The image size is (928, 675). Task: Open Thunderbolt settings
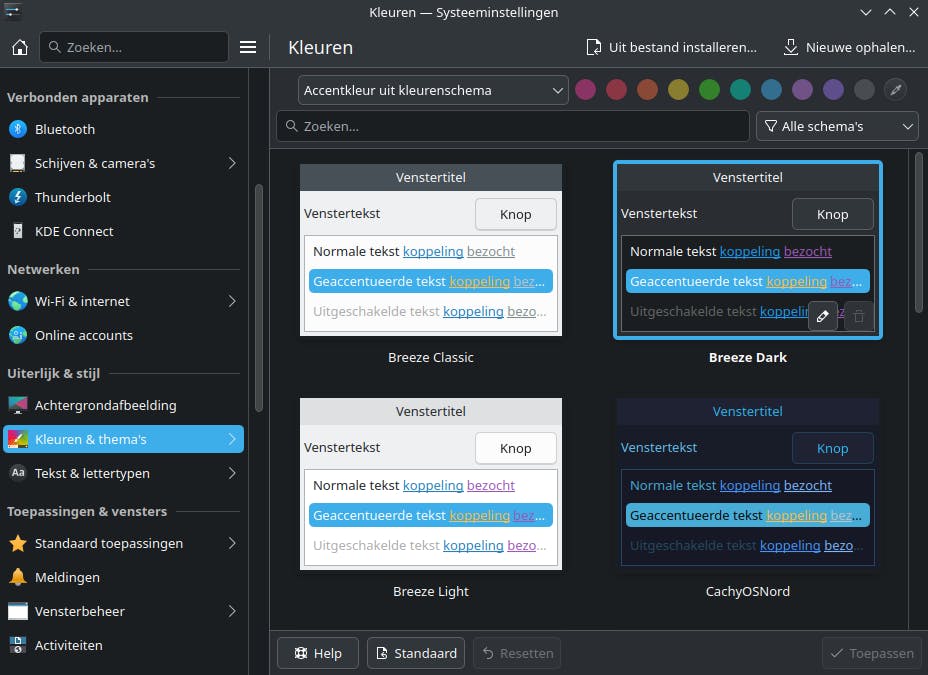tap(123, 197)
